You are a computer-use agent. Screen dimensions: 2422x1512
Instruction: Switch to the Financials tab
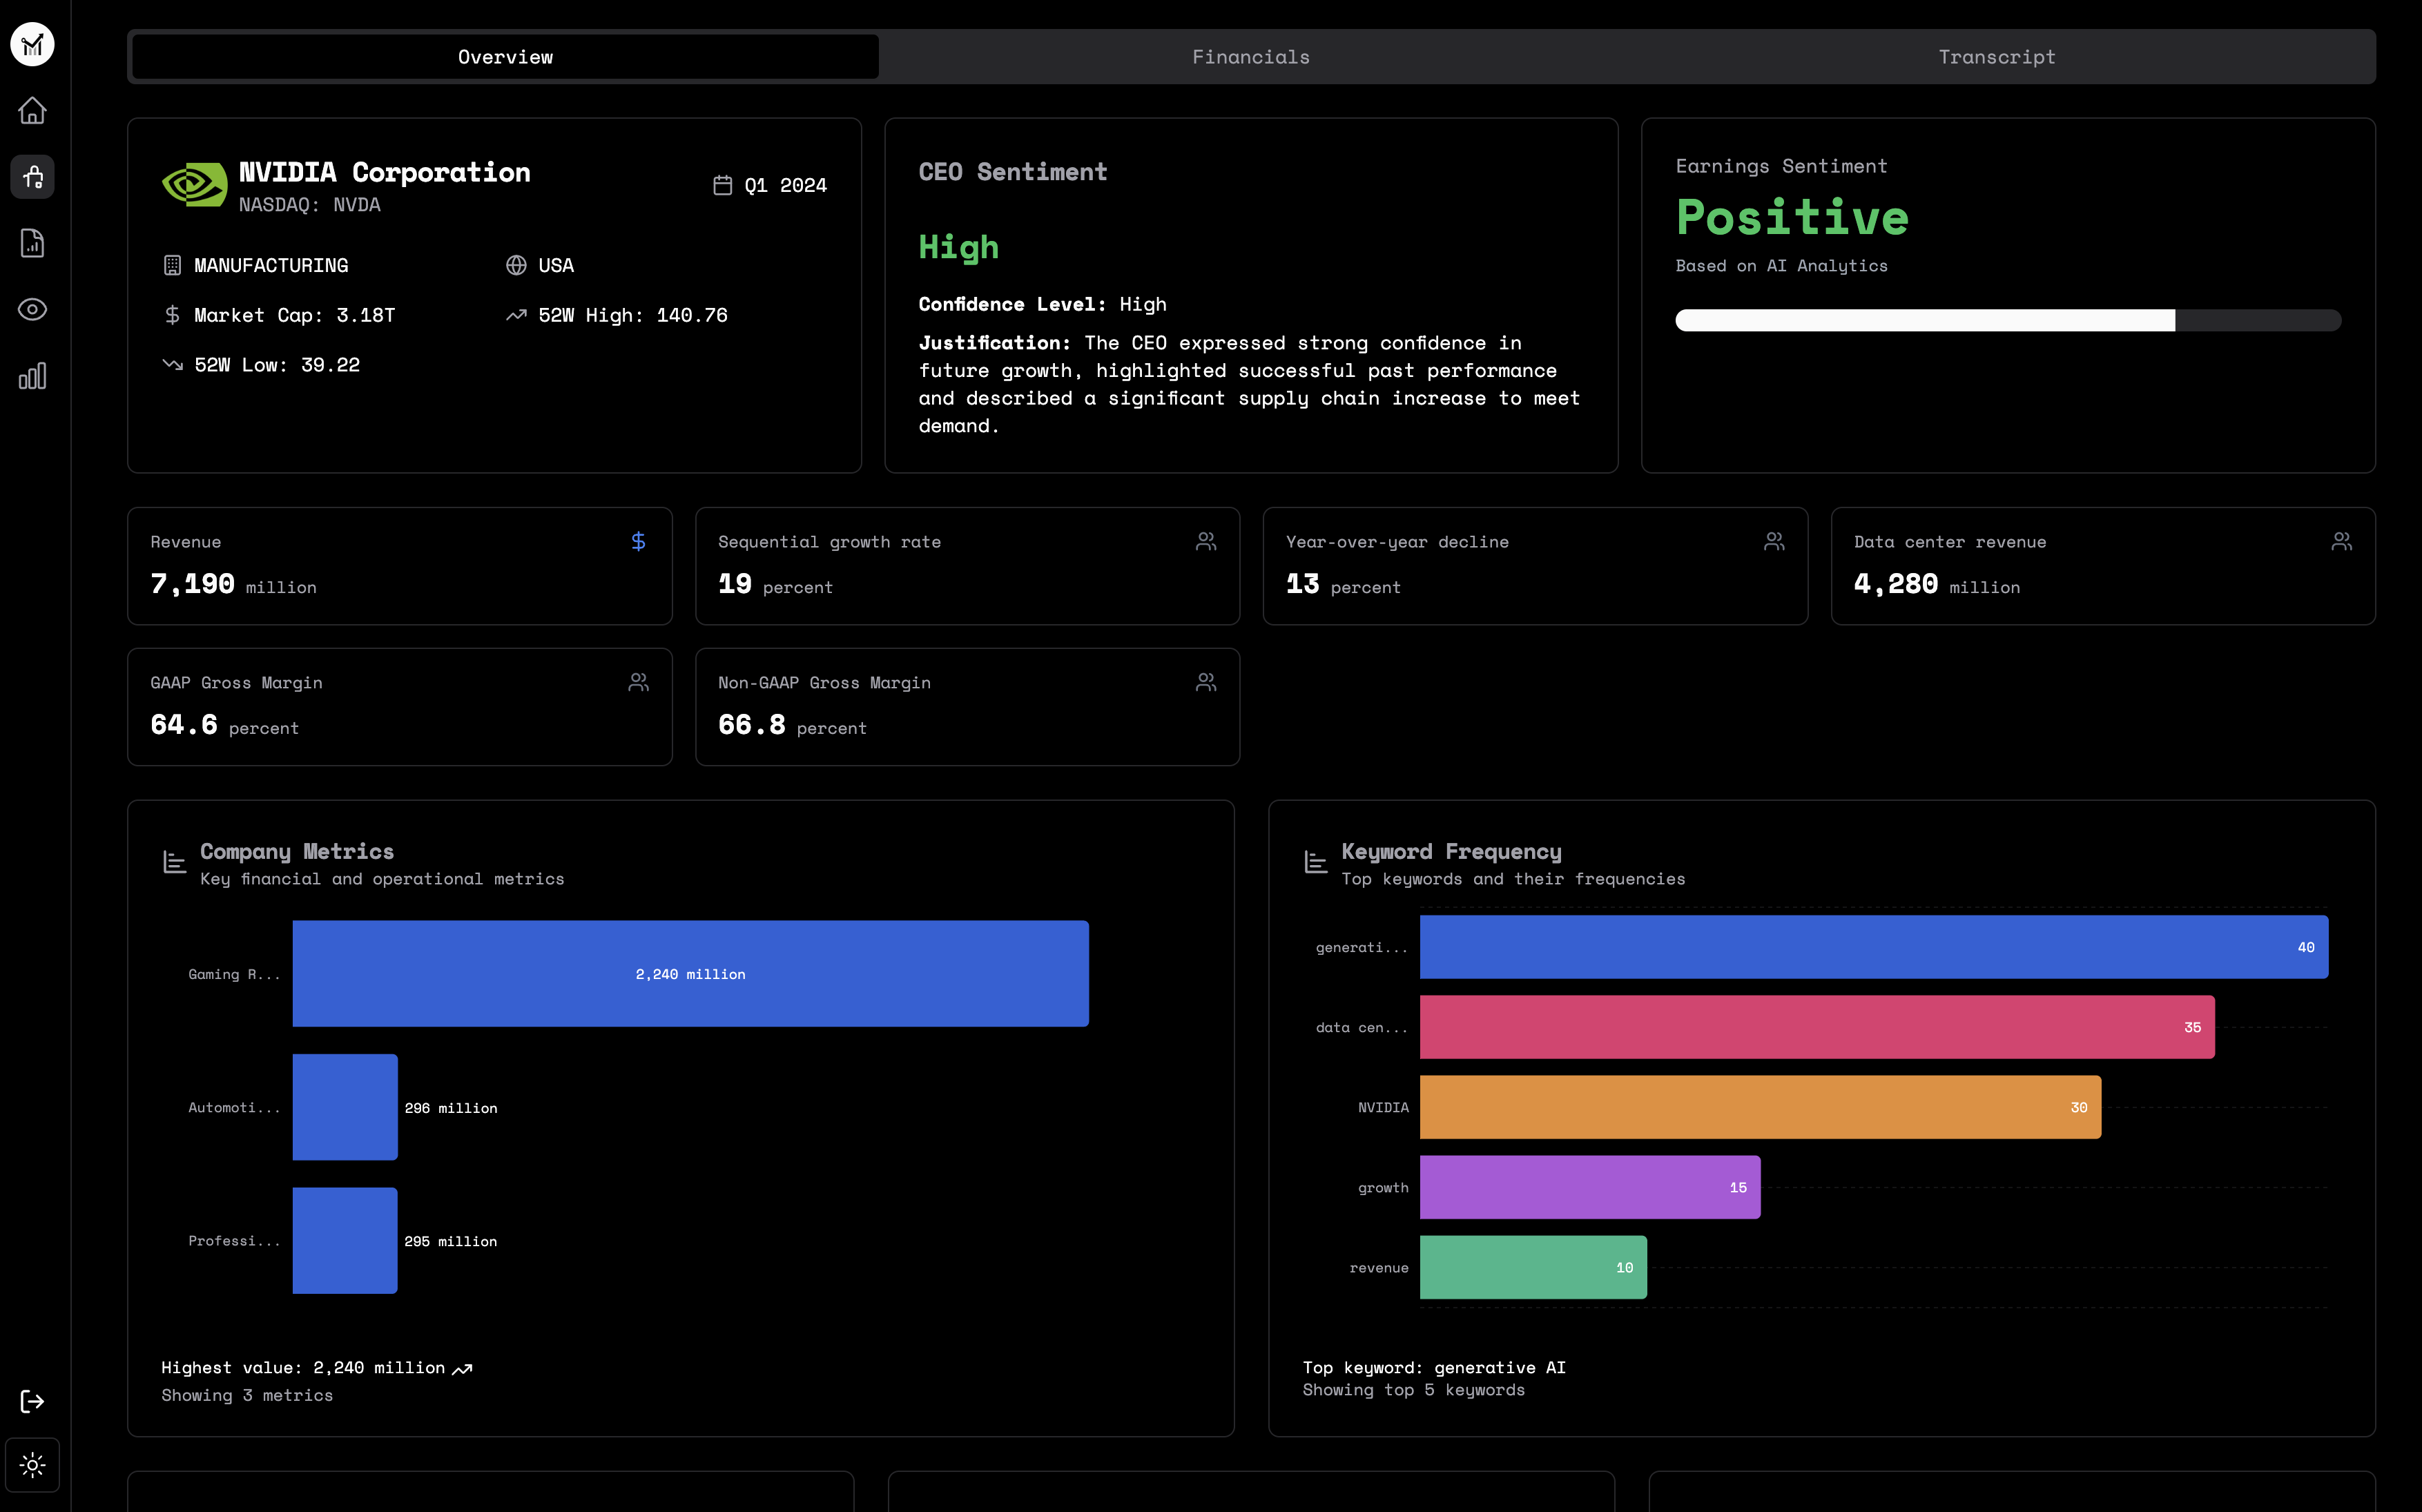point(1251,57)
